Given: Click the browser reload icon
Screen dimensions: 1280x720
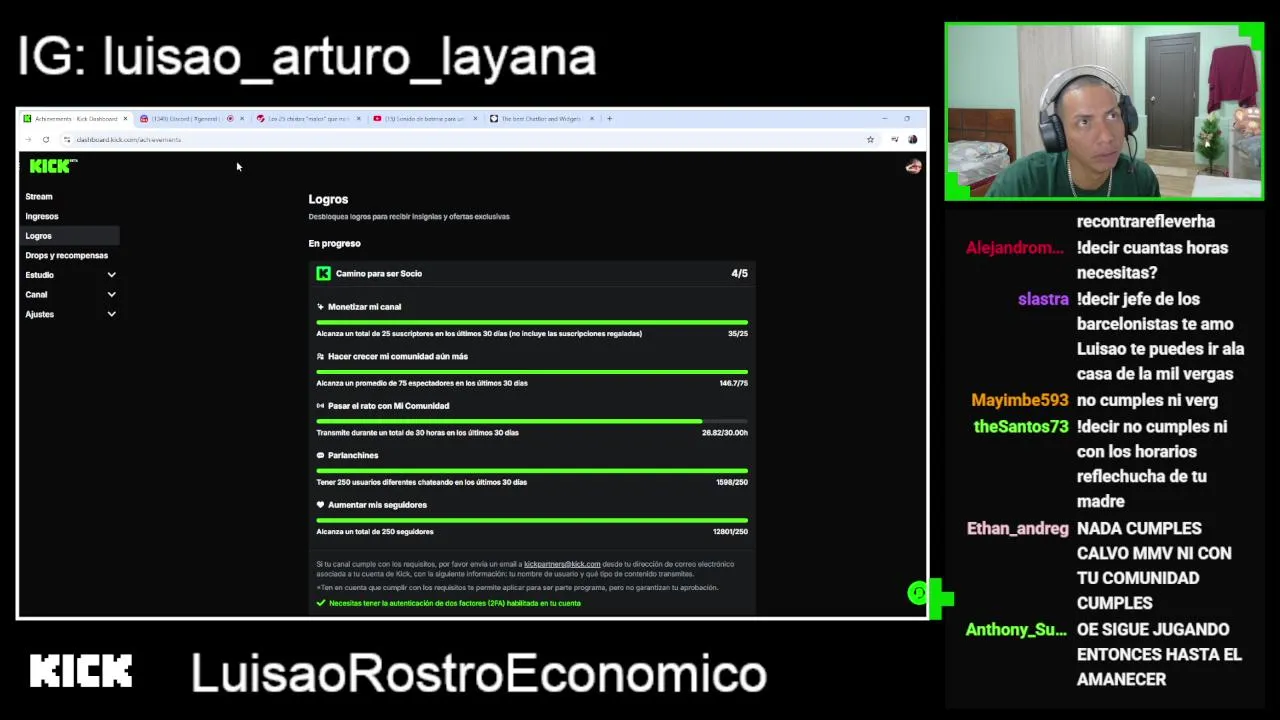Looking at the screenshot, I should [46, 139].
